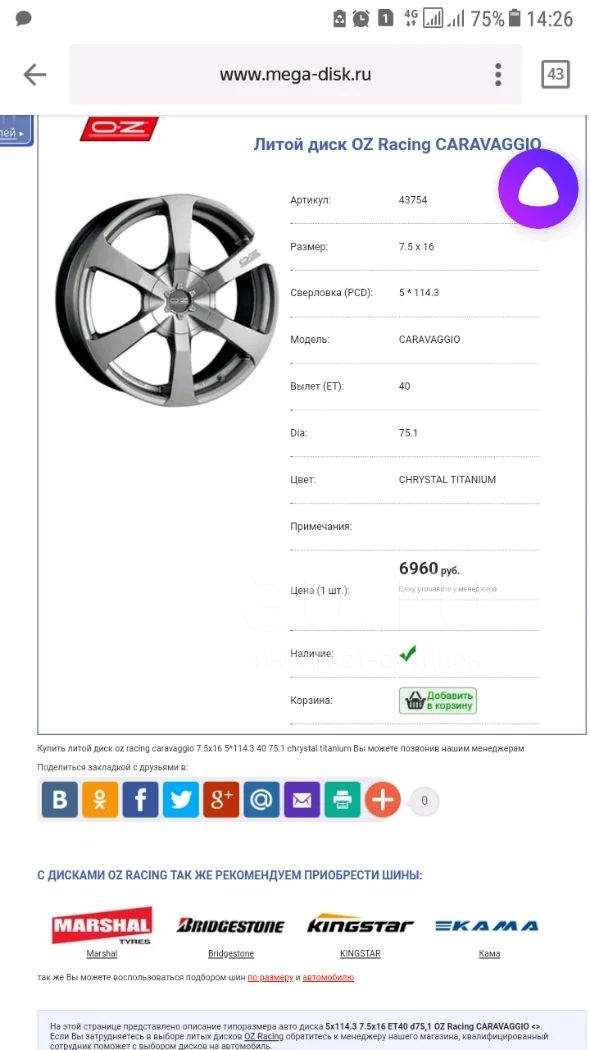Open Bridgestone tyres link
Viewport: 590px width, 1050px height.
(231, 954)
